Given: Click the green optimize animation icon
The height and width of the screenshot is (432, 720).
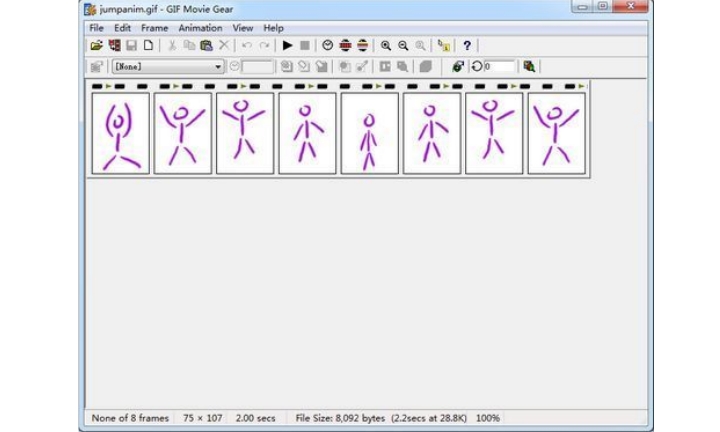Looking at the screenshot, I should click(458, 67).
